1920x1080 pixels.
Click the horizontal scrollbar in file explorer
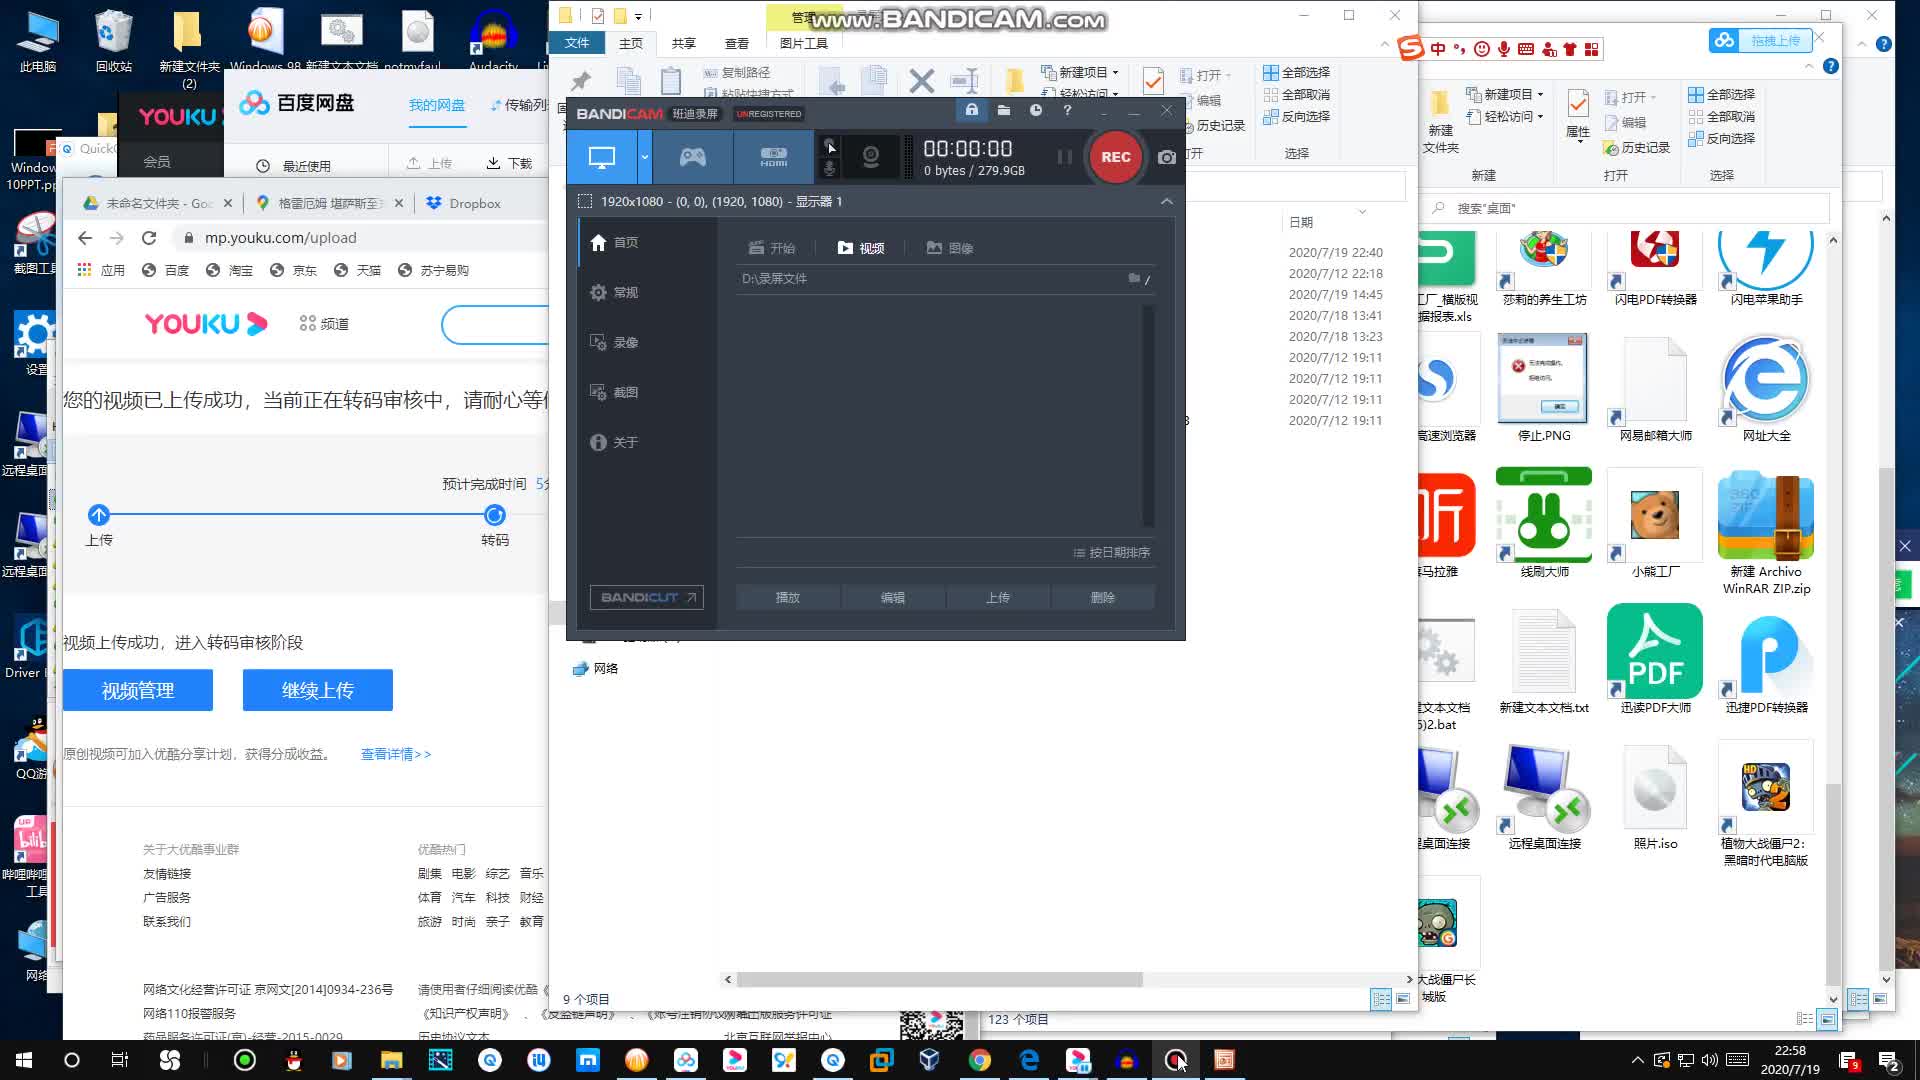click(939, 980)
